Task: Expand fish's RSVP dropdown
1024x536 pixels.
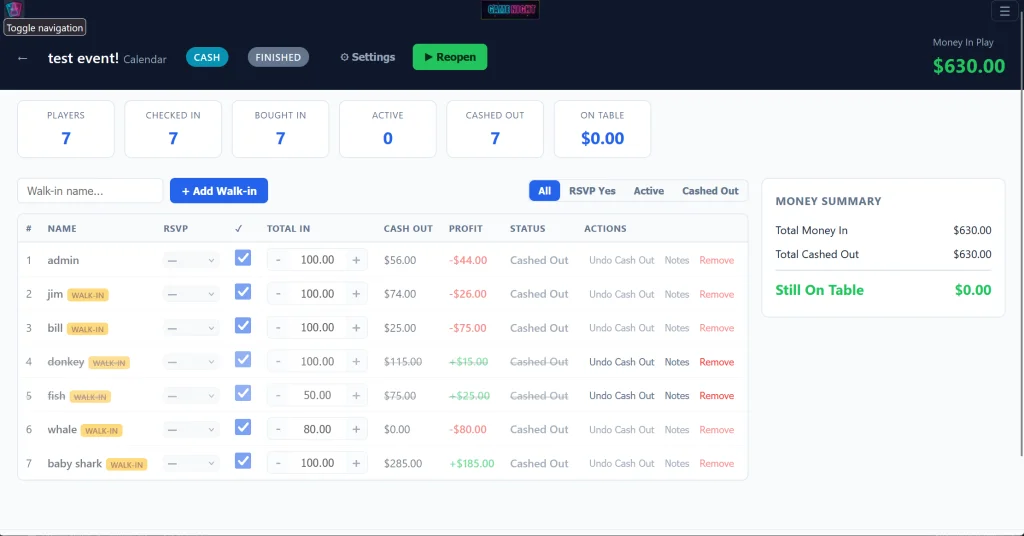Action: (190, 396)
